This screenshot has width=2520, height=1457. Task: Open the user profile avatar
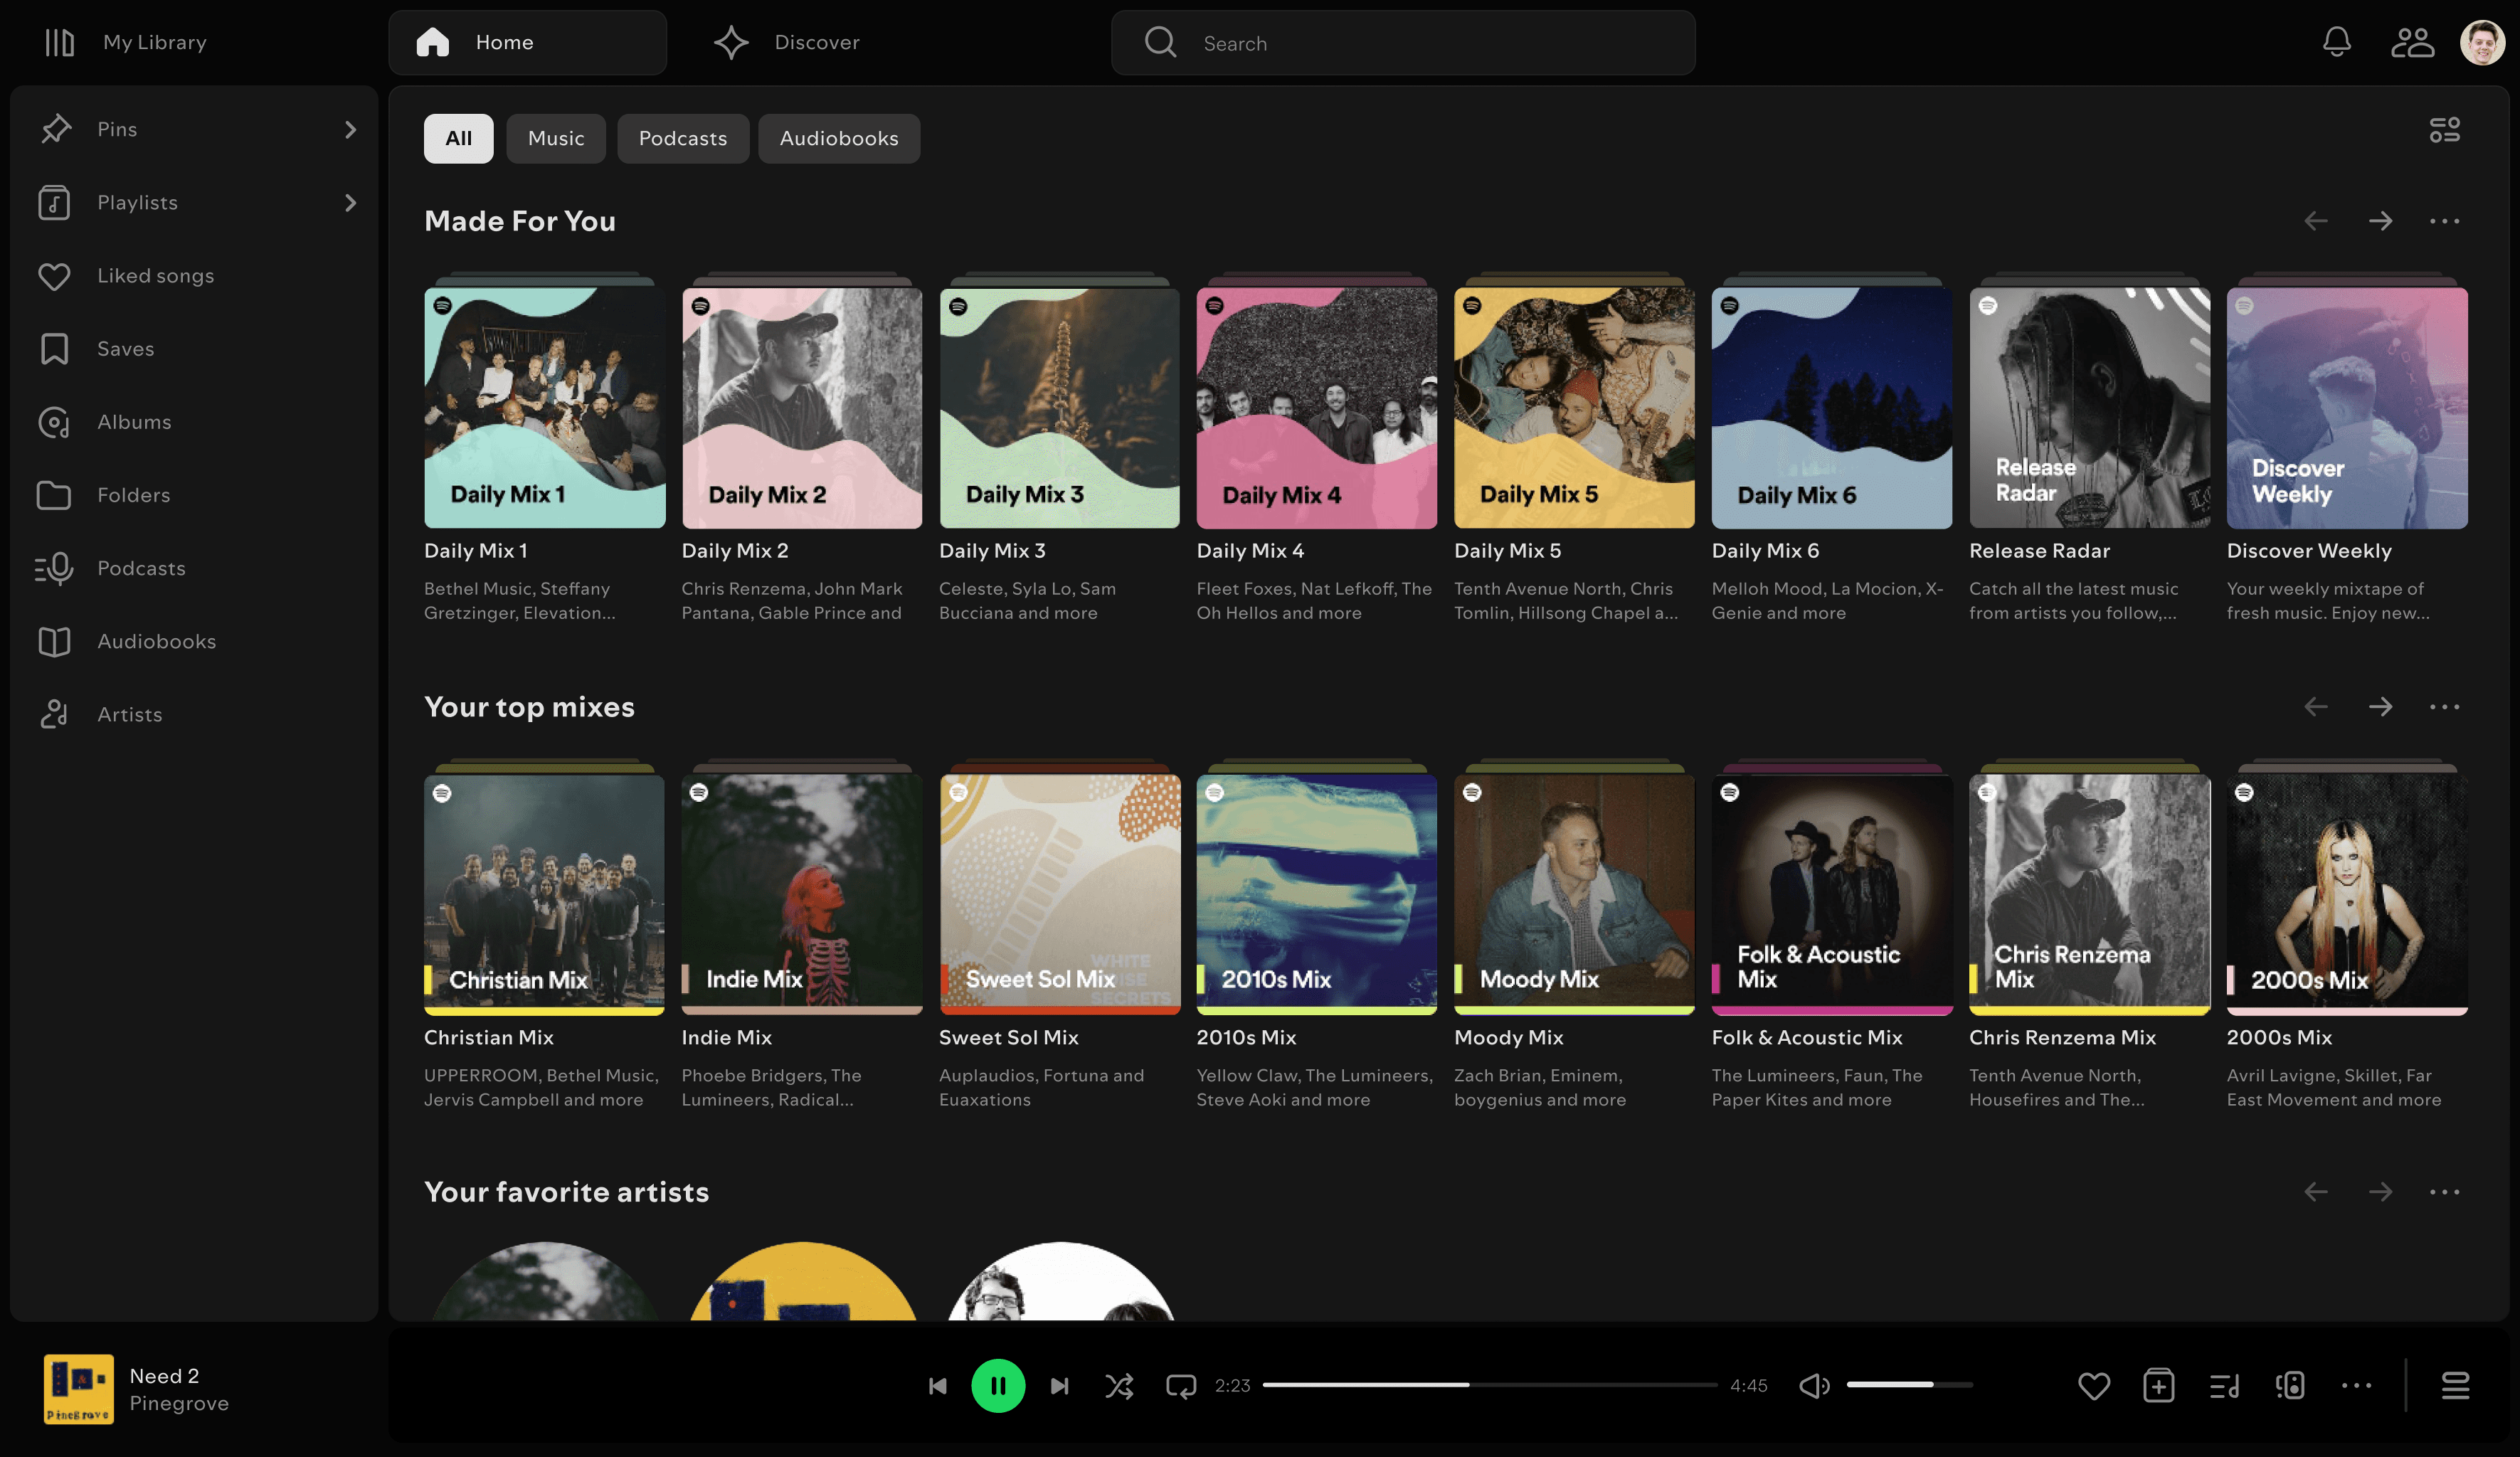(x=2482, y=42)
